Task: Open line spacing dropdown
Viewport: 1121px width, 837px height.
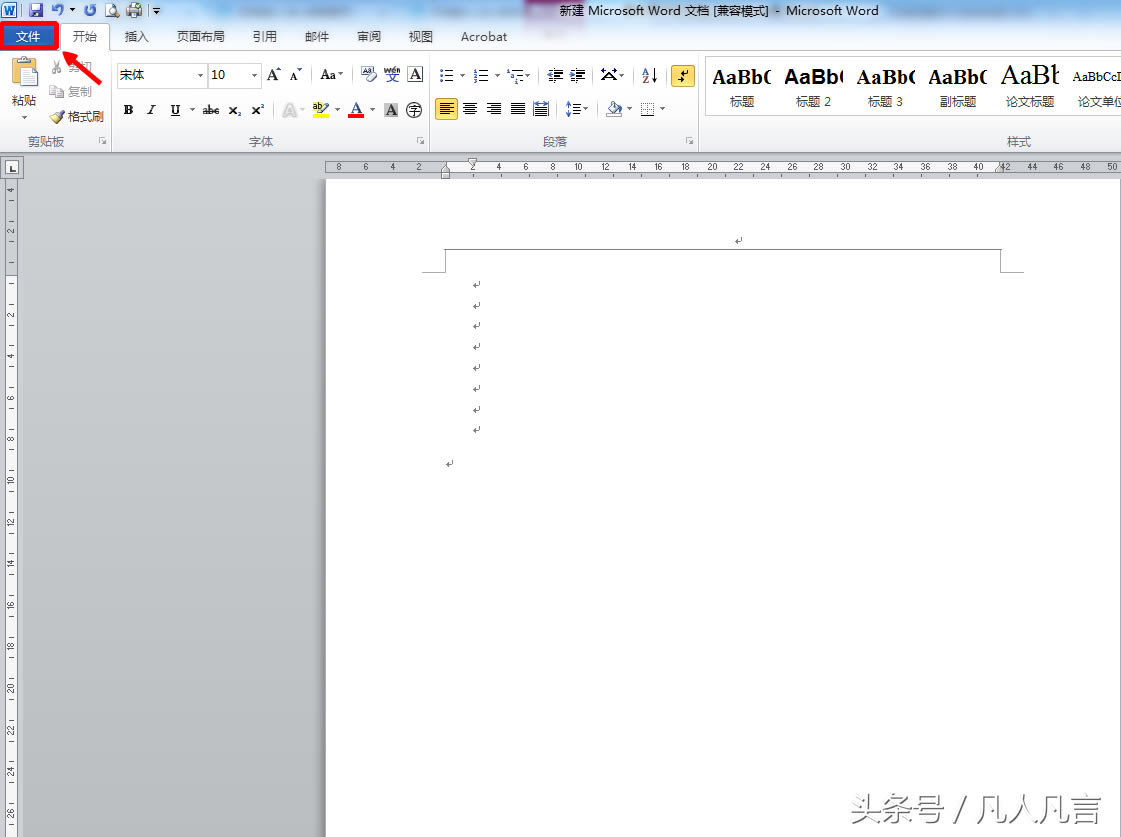Action: click(x=576, y=109)
